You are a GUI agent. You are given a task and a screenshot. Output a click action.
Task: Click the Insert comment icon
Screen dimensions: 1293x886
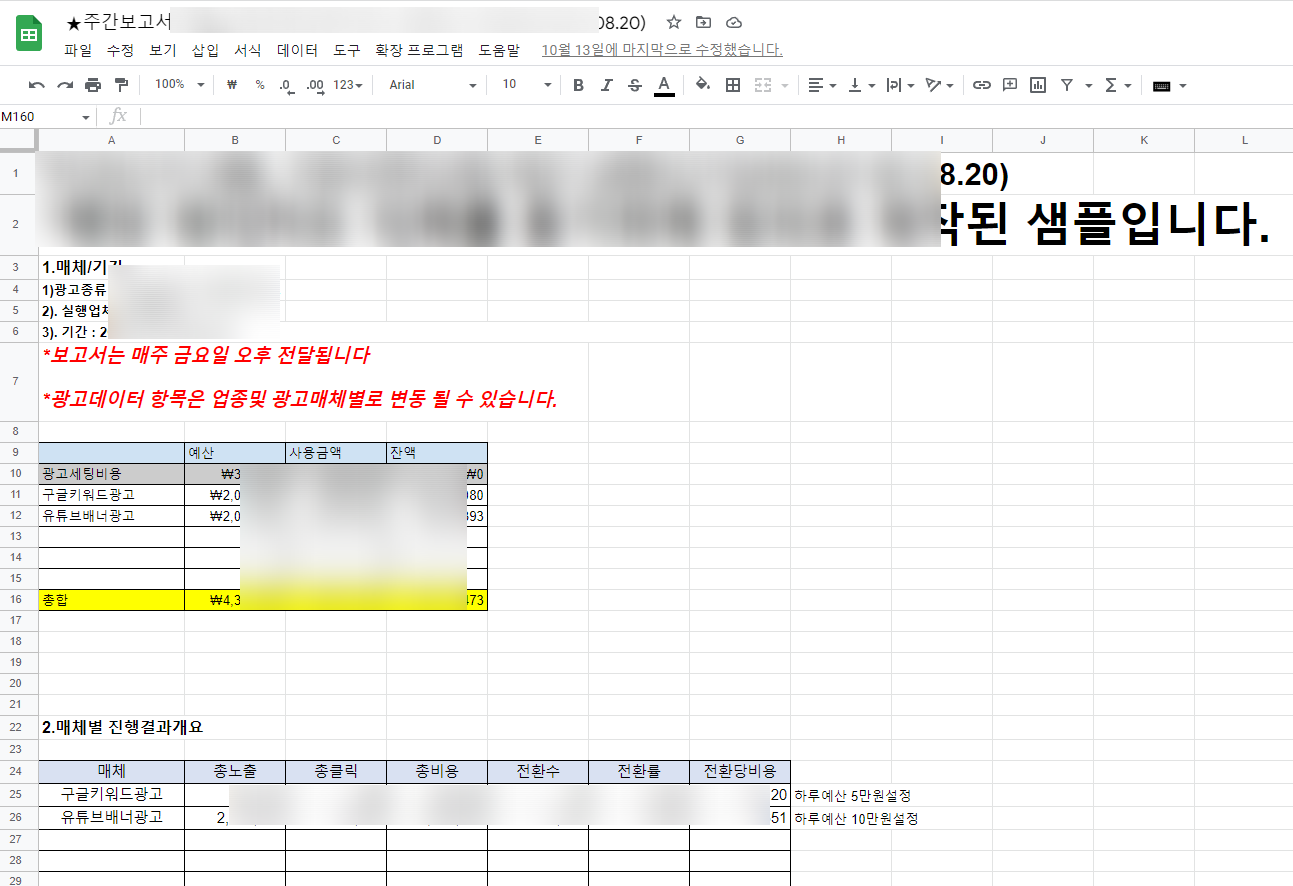(1010, 85)
